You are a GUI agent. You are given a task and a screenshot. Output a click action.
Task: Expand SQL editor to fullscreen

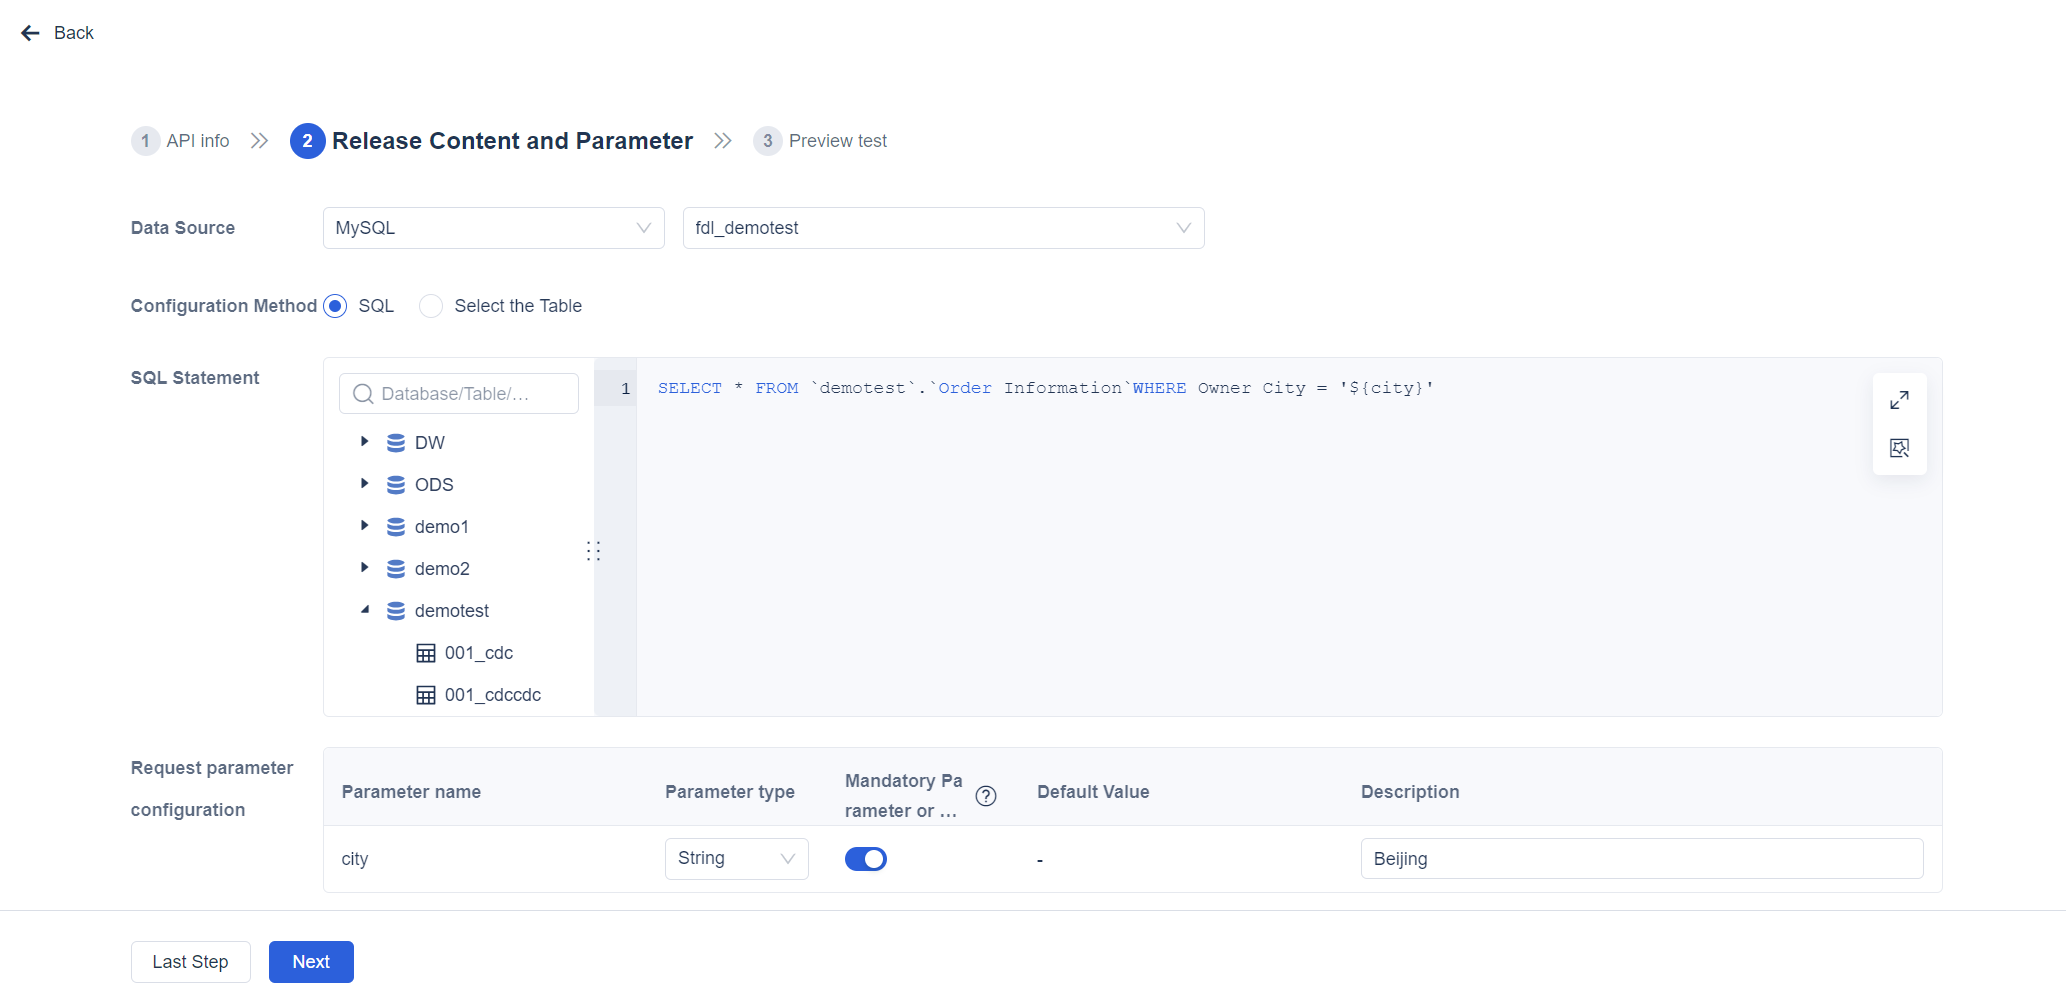coord(1899,400)
